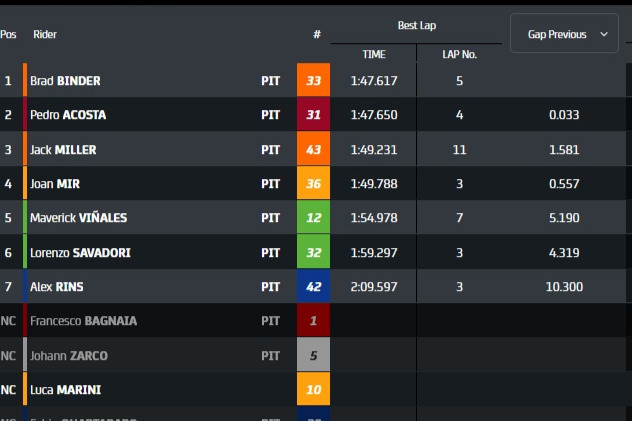Click the Rider column header
The width and height of the screenshot is (632, 421).
(45, 34)
